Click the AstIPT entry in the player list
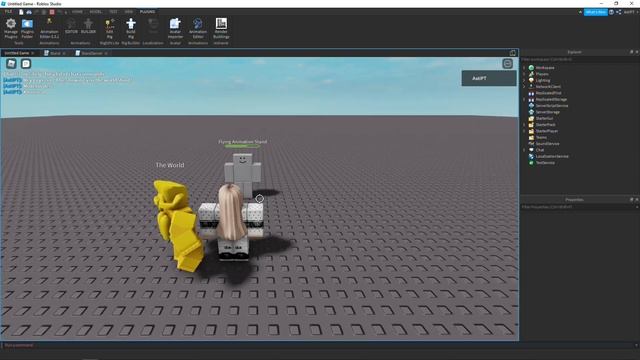Image resolution: width=640 pixels, height=360 pixels. 489,78
